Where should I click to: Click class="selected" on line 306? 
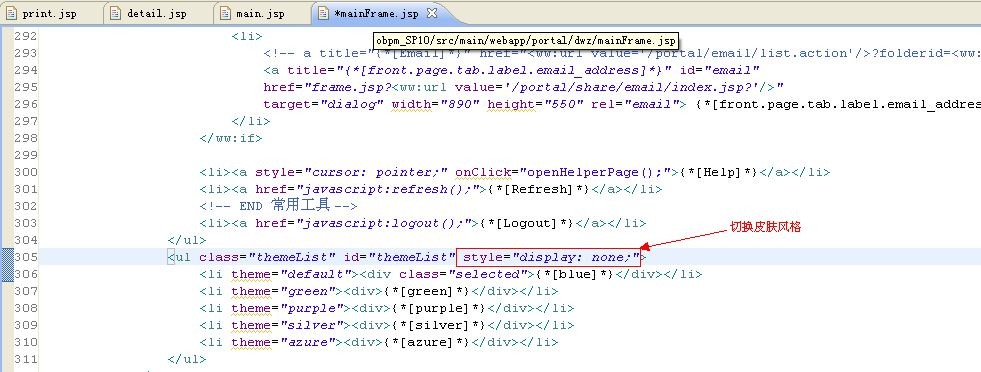(x=463, y=274)
